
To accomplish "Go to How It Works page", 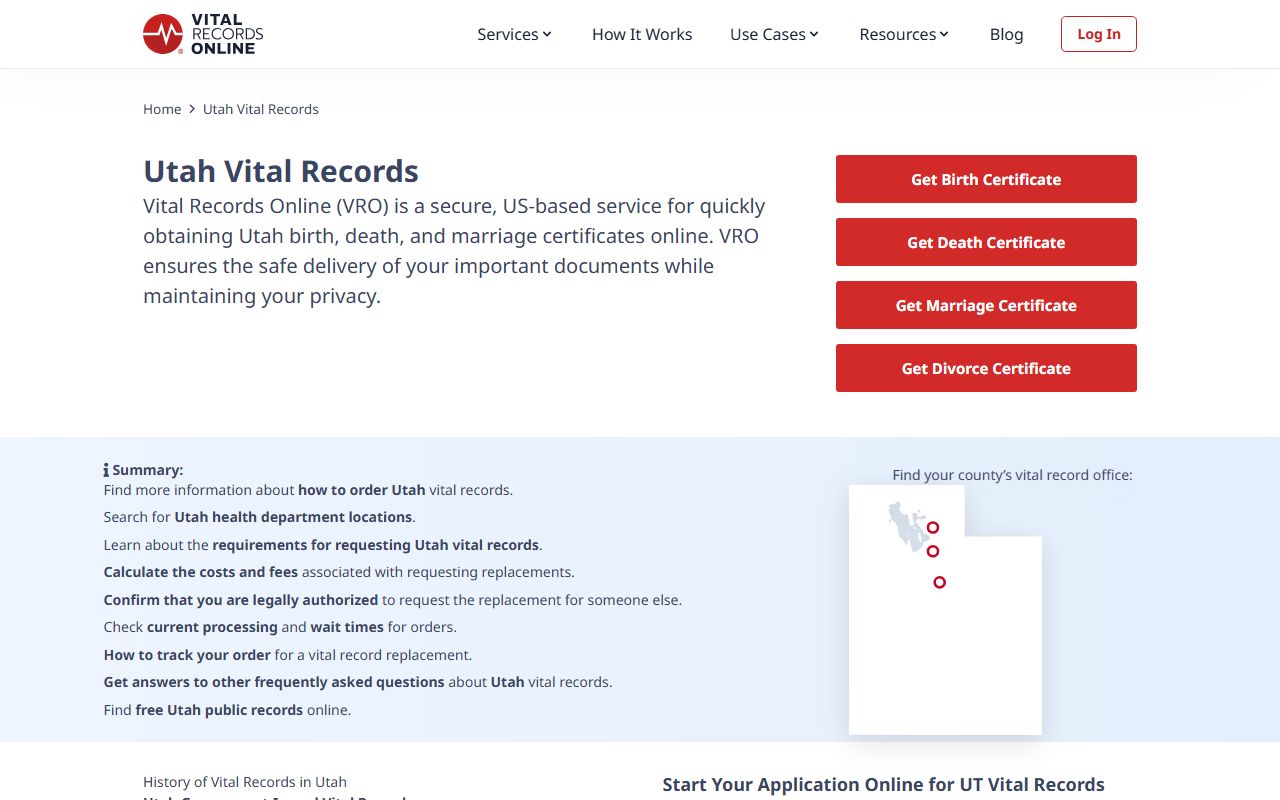I will pyautogui.click(x=642, y=34).
